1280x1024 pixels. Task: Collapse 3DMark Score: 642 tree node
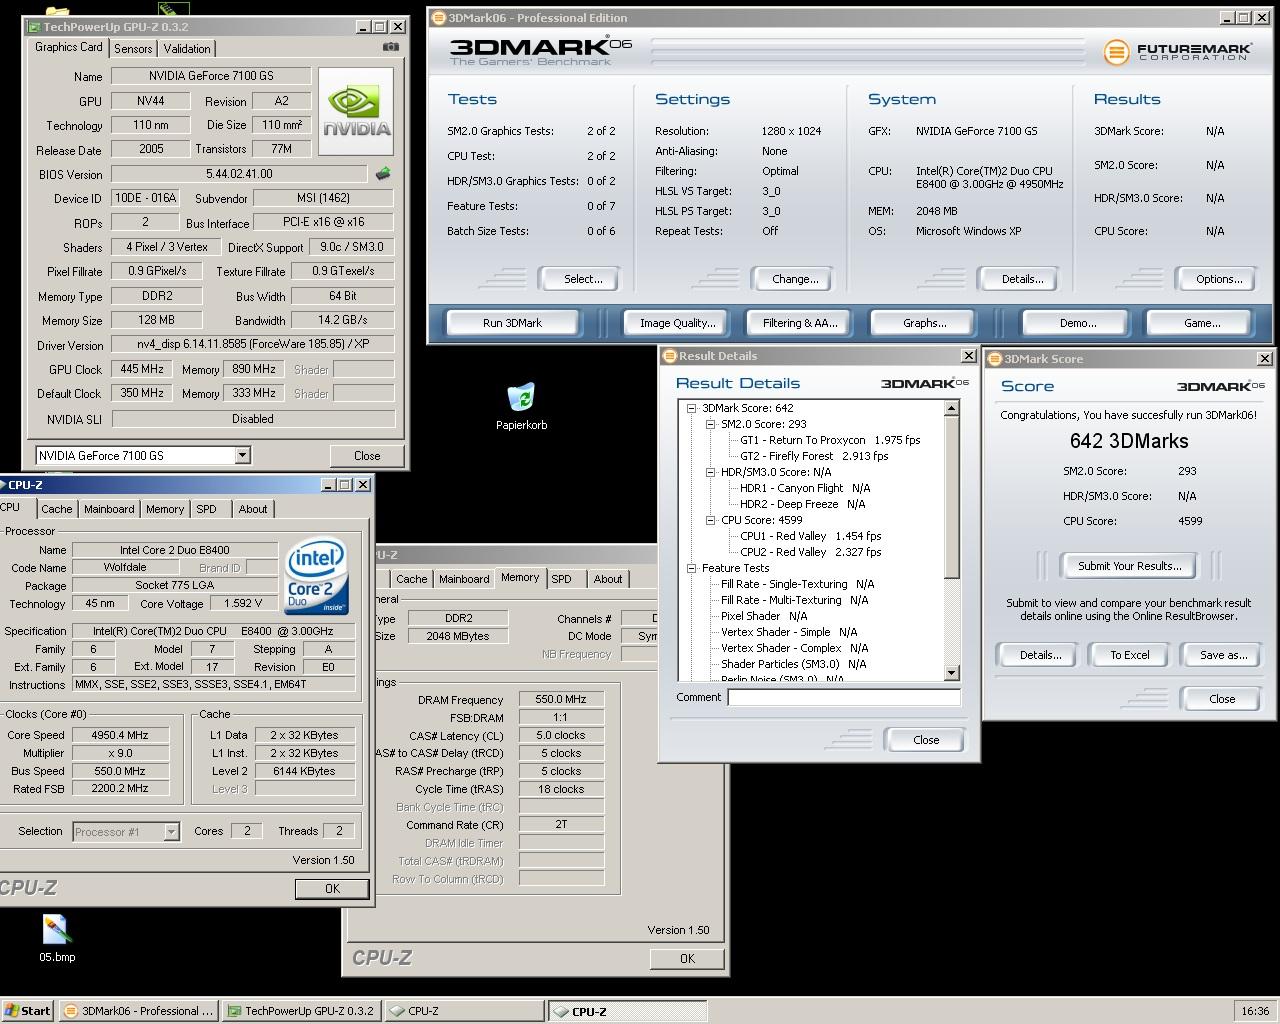(x=691, y=408)
